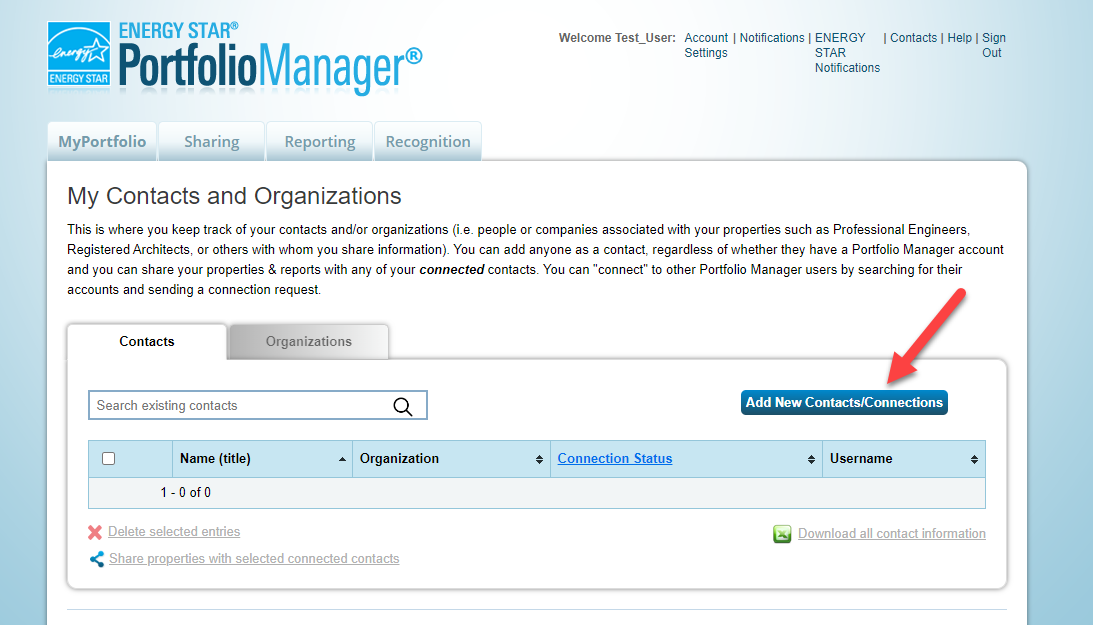Image resolution: width=1093 pixels, height=625 pixels.
Task: Click the Welcome Test_User text
Action: click(617, 38)
